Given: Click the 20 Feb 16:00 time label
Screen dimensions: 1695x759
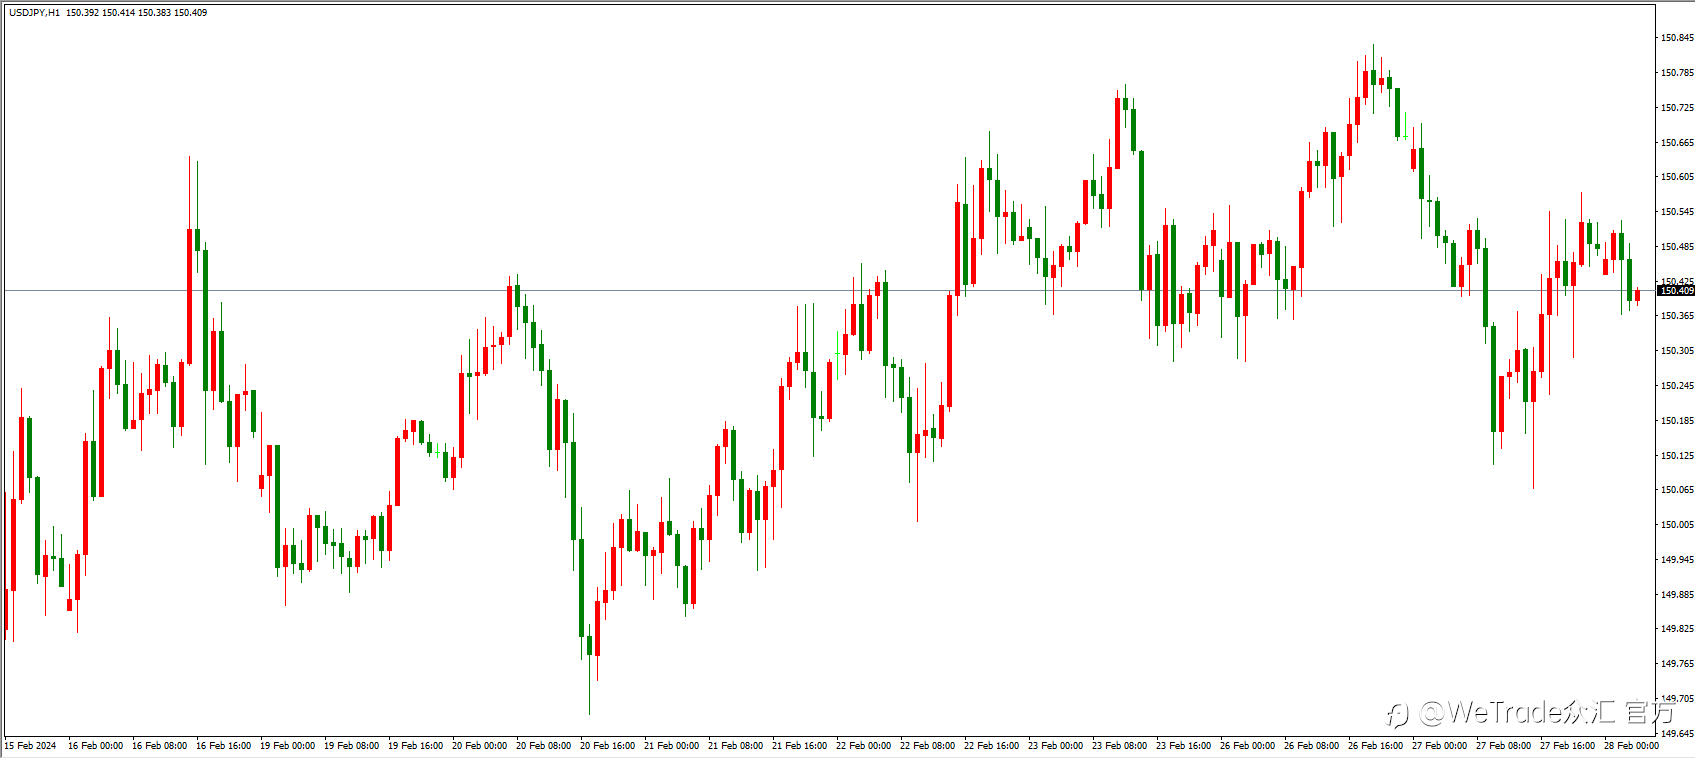Looking at the screenshot, I should 608,746.
